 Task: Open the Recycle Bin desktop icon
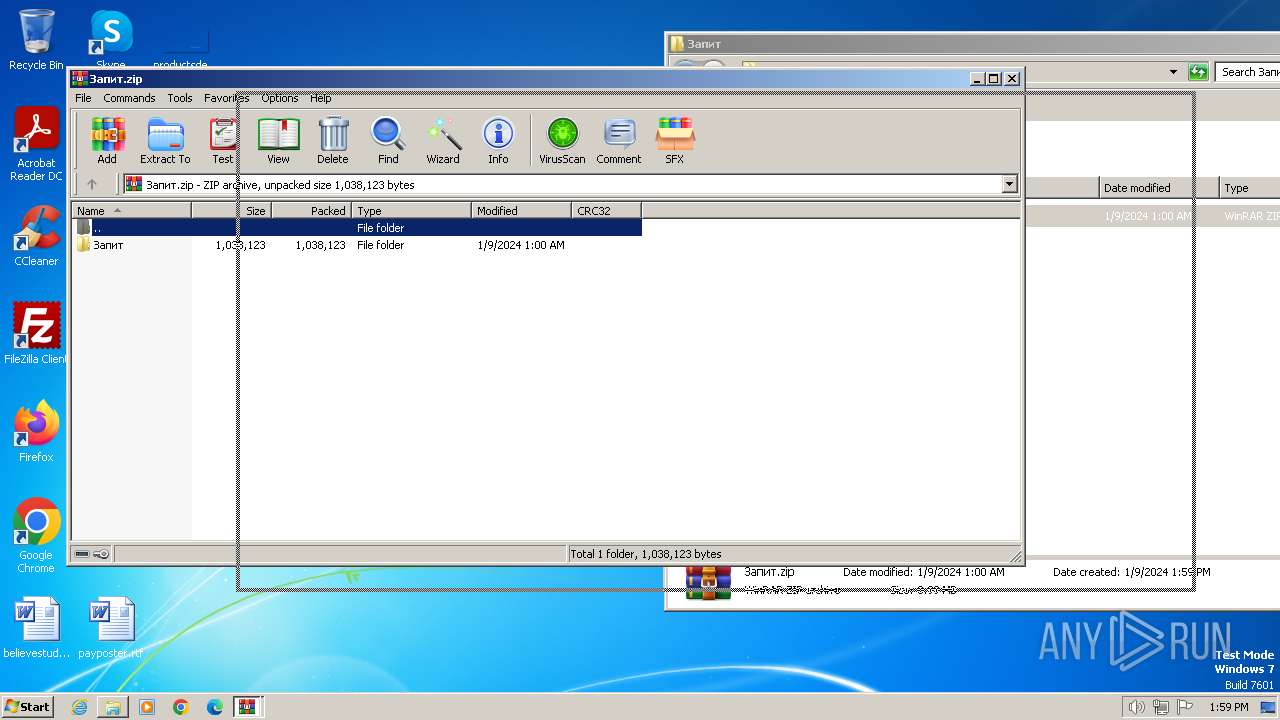click(36, 40)
